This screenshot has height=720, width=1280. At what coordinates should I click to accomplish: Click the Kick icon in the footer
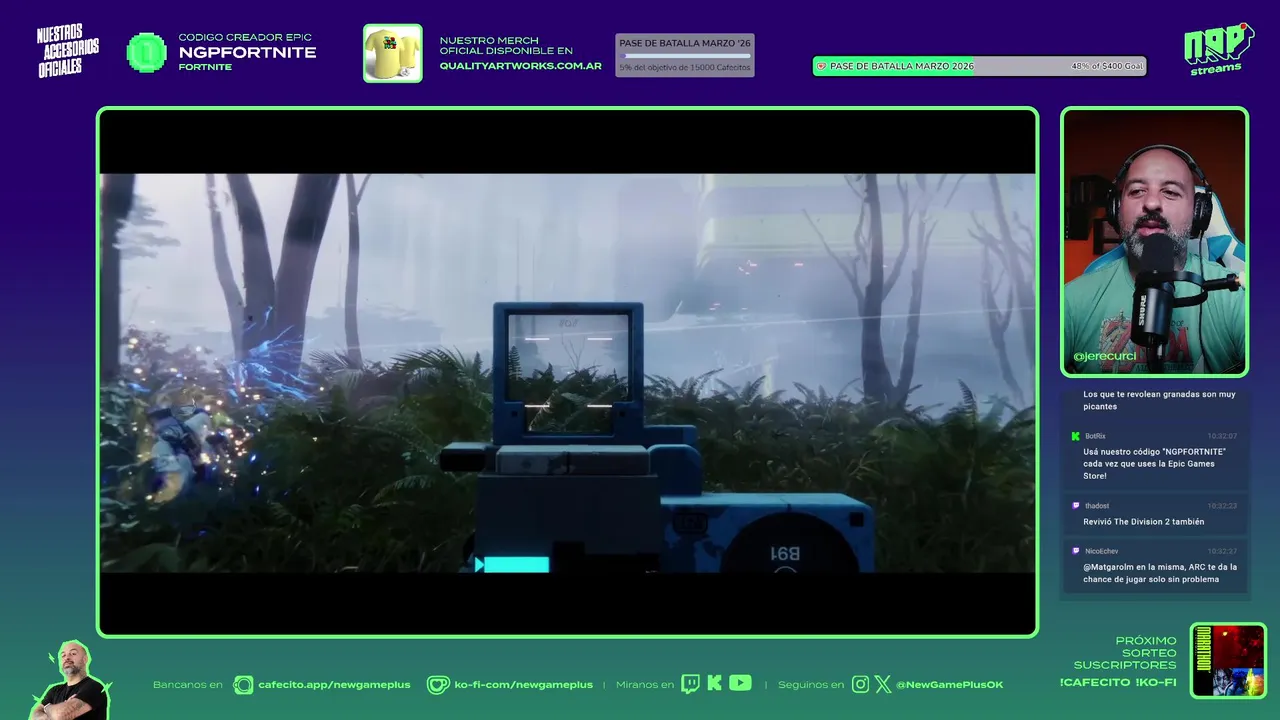[x=714, y=684]
